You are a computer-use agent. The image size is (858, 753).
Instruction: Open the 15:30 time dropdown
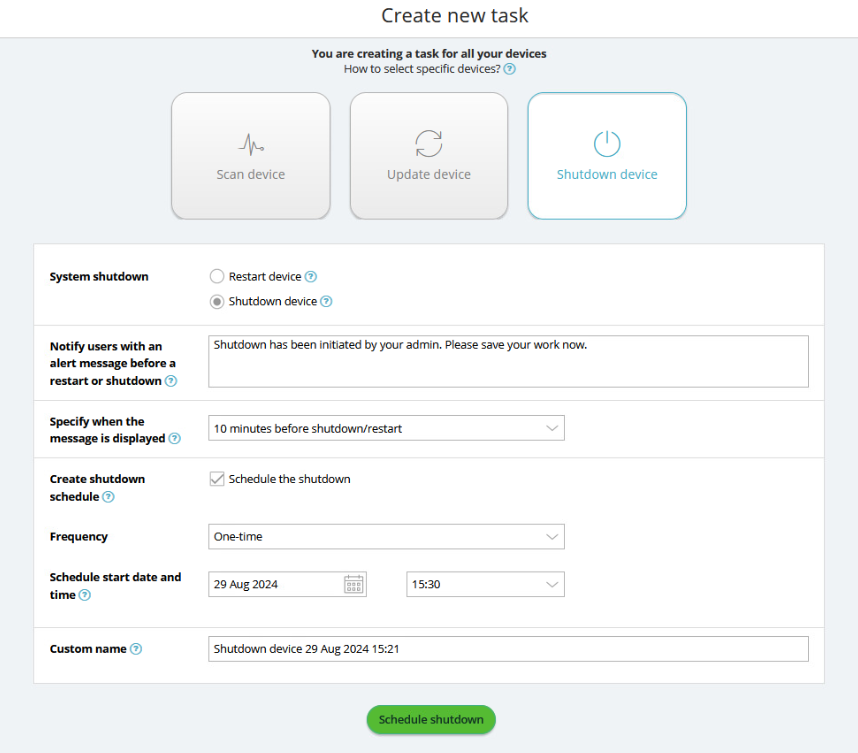[485, 585]
